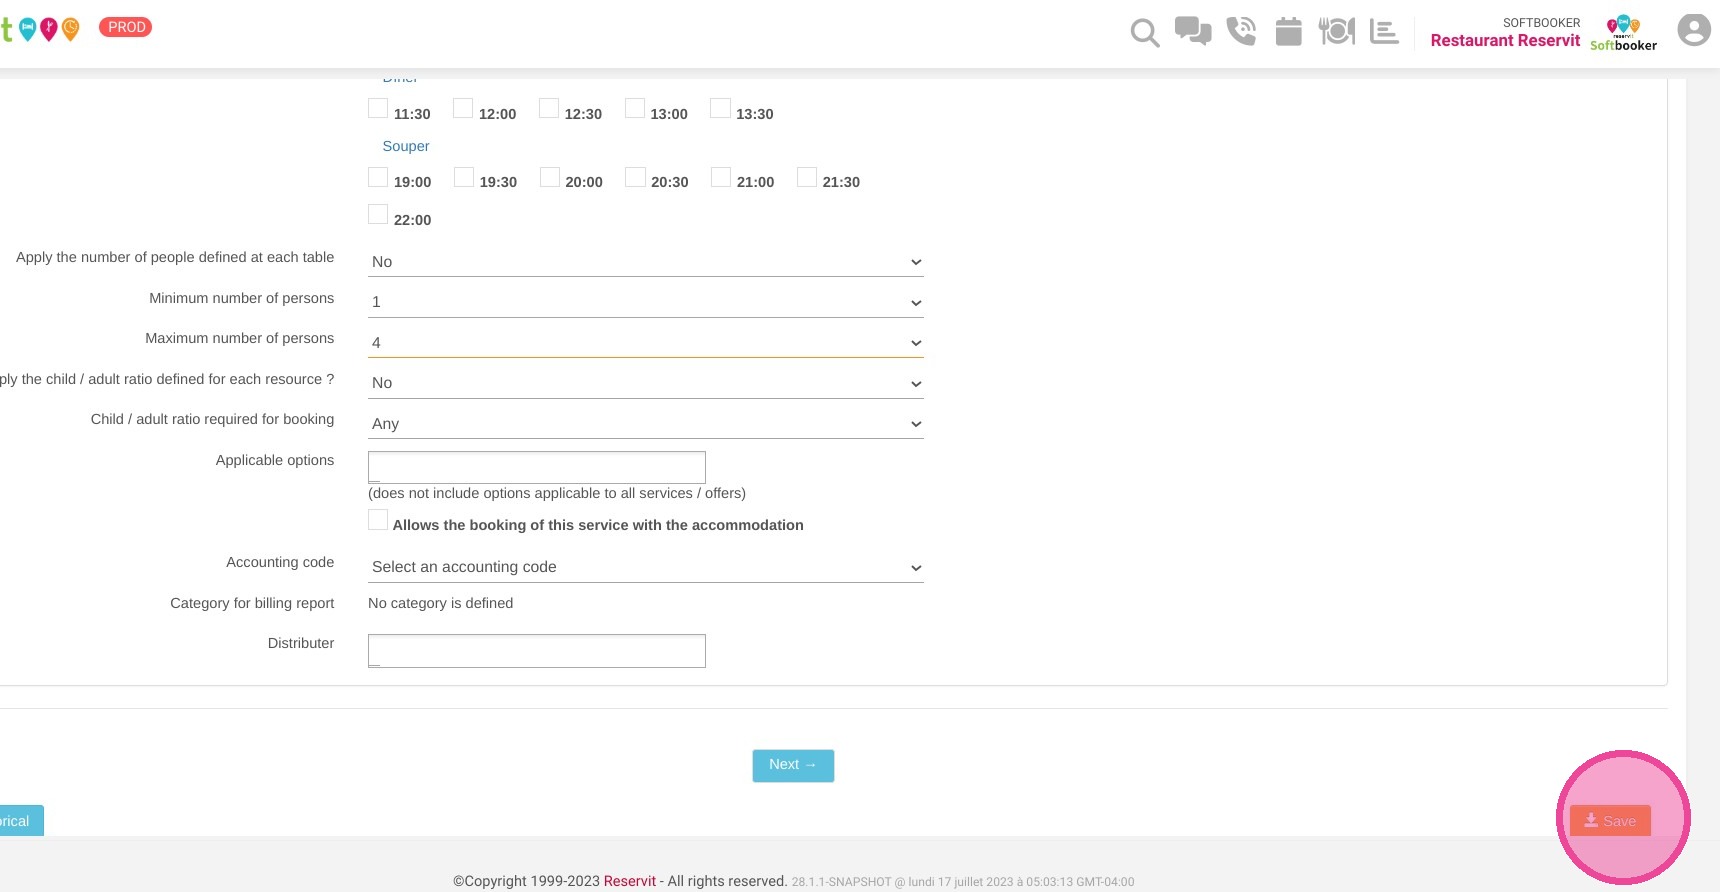Click the Distributer input field
Screen dimensions: 1720x892
[537, 651]
